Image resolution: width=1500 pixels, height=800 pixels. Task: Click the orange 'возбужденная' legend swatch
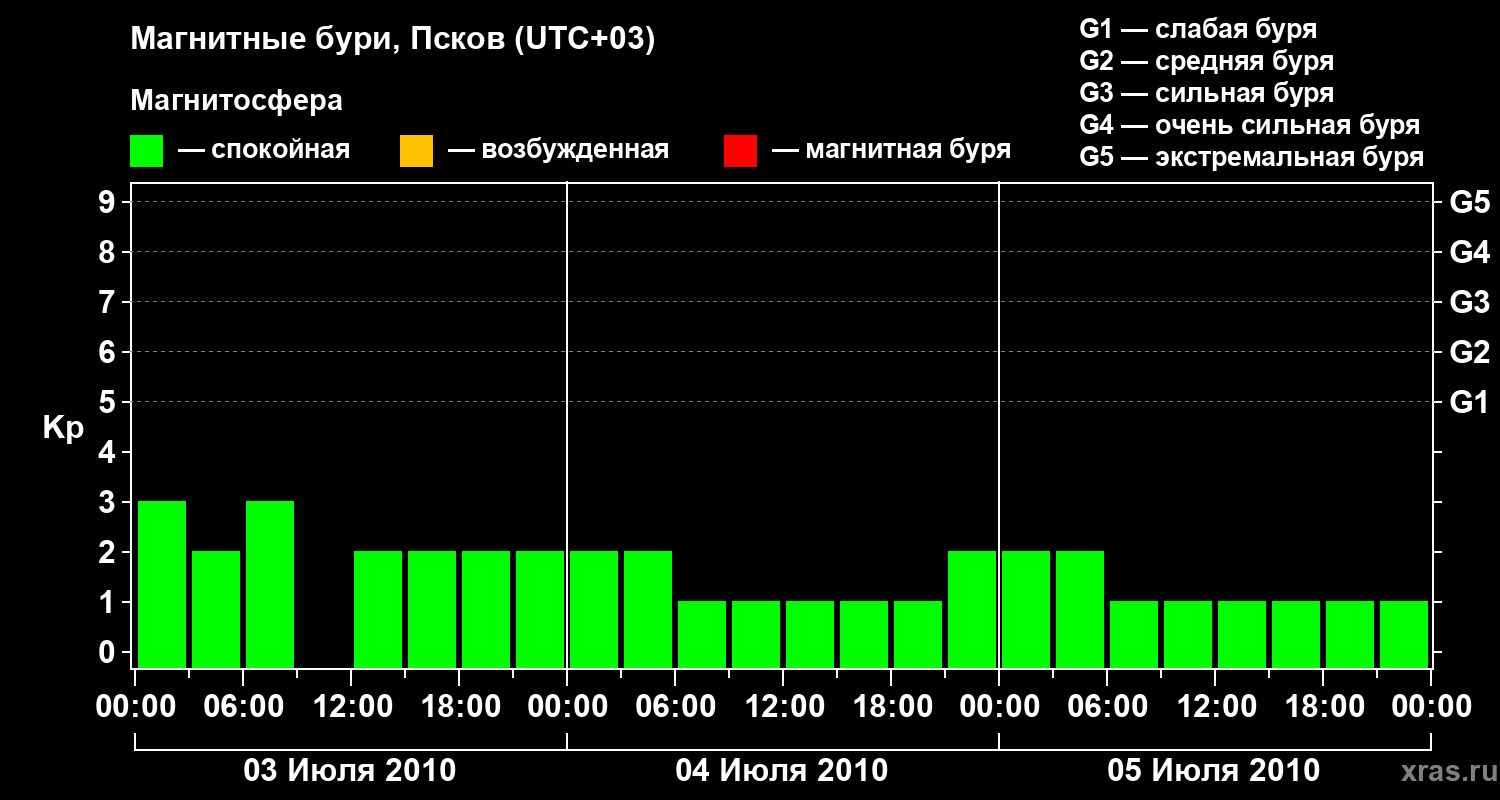(416, 151)
